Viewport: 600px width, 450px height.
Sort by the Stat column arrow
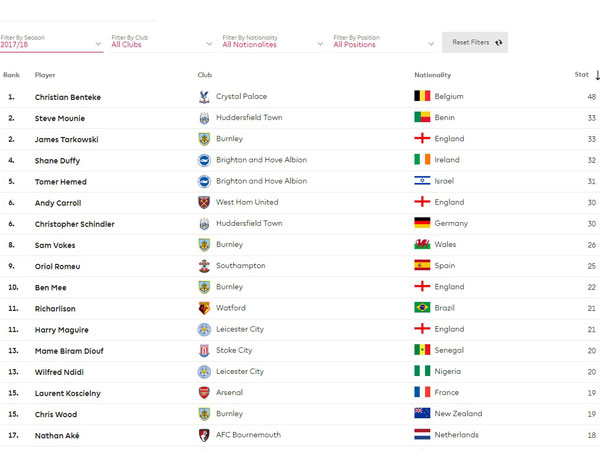coord(597,75)
